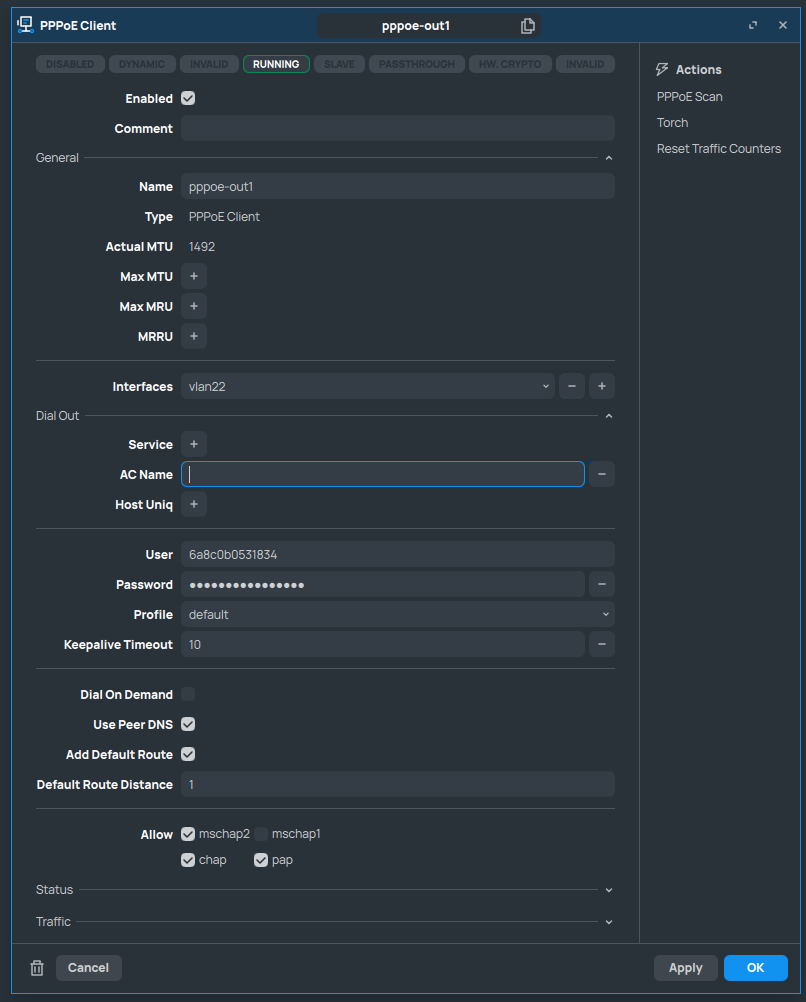Viewport: 806px width, 1002px height.
Task: Uncheck the Enabled checkbox
Action: point(188,98)
